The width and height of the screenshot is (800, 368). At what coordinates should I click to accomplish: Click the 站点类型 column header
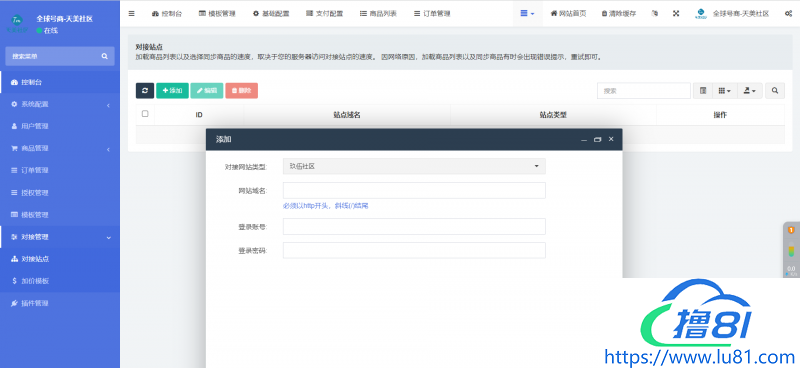[x=553, y=115]
